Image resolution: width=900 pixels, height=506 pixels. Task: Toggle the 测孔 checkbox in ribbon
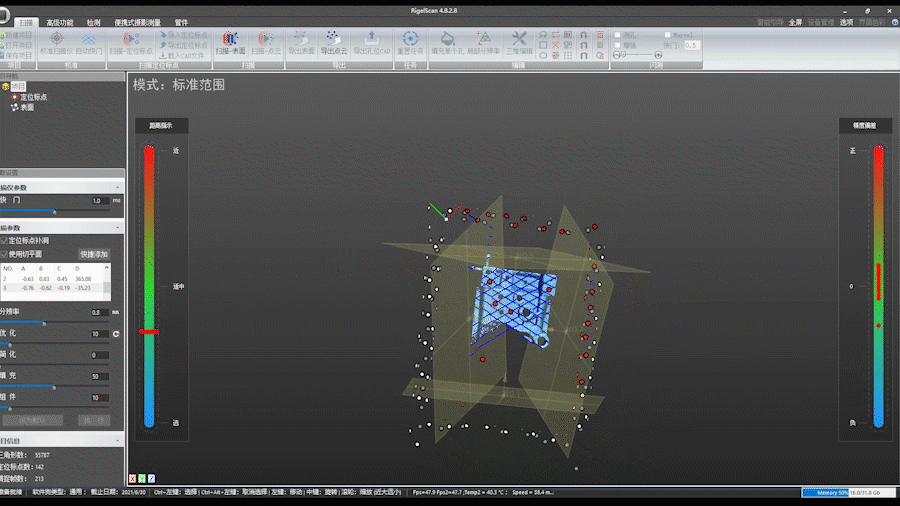click(x=618, y=35)
